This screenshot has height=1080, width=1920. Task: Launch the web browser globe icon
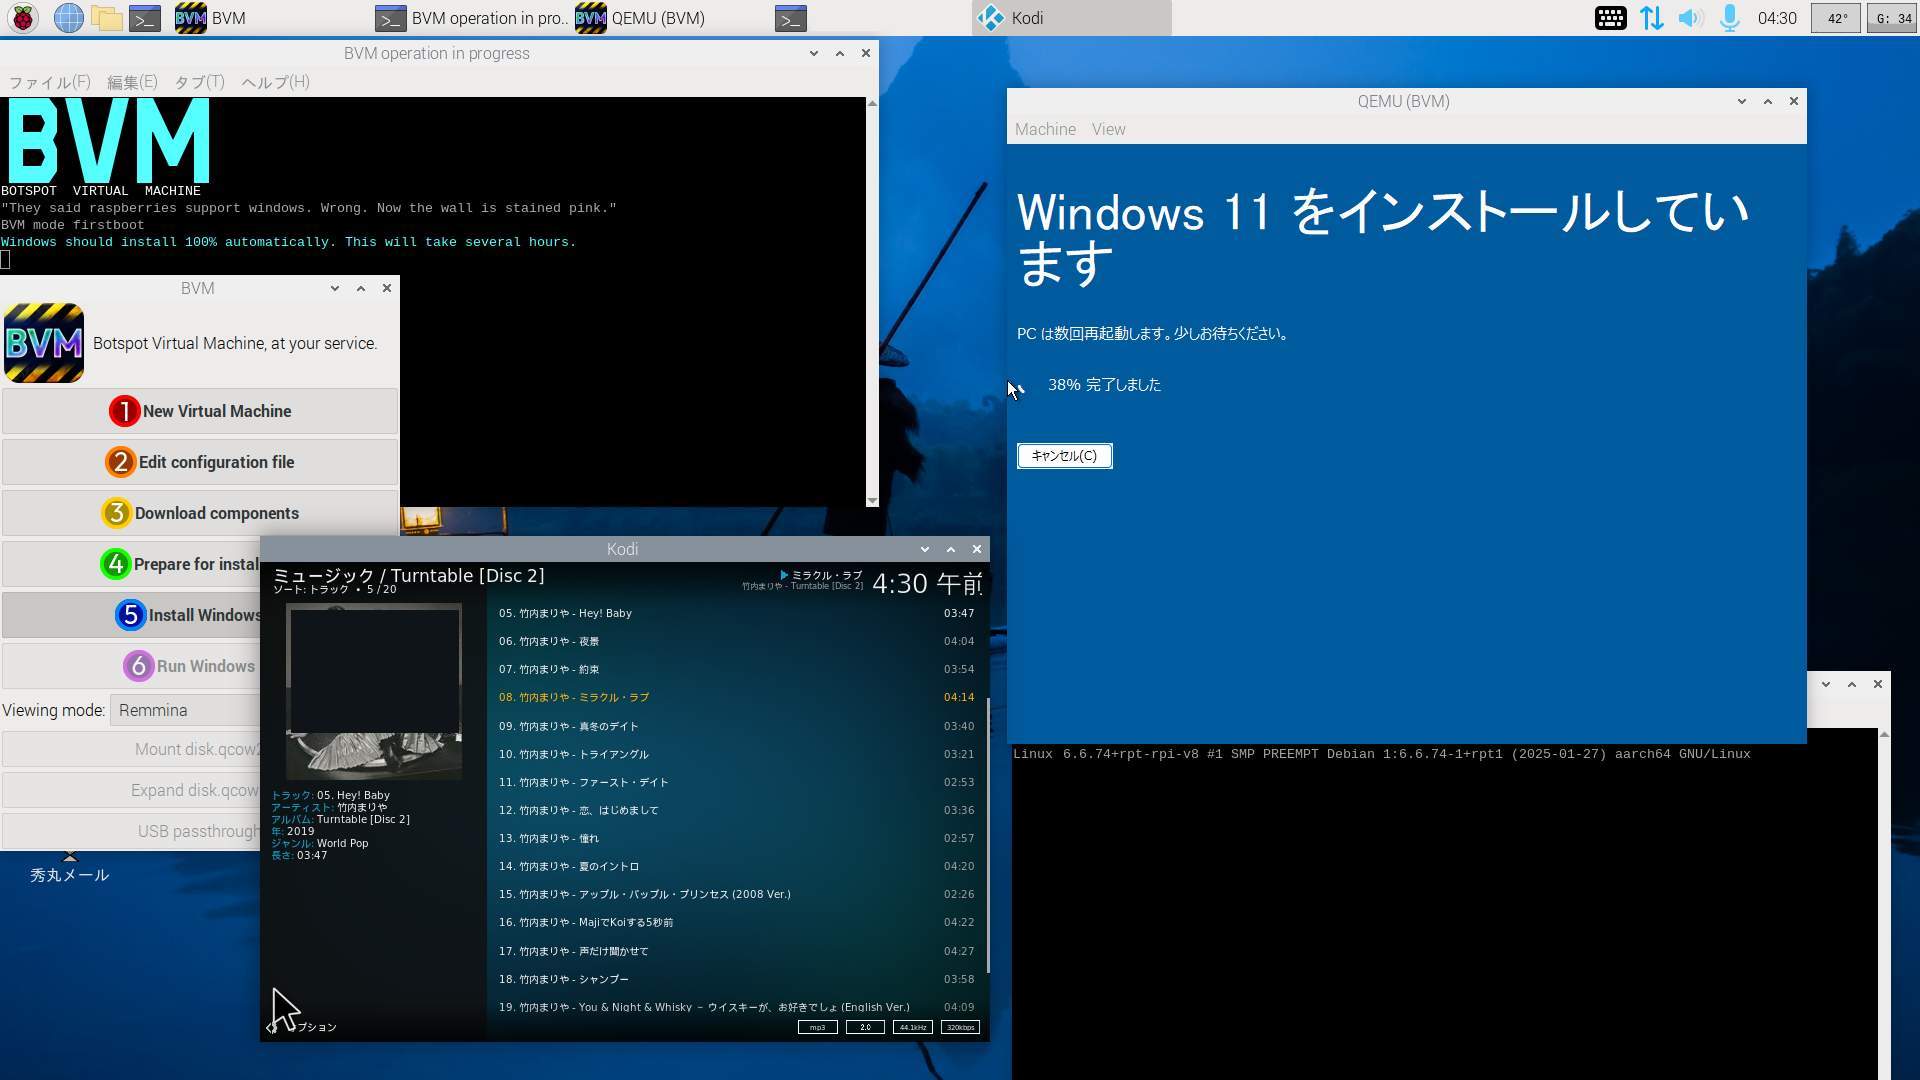click(x=68, y=18)
